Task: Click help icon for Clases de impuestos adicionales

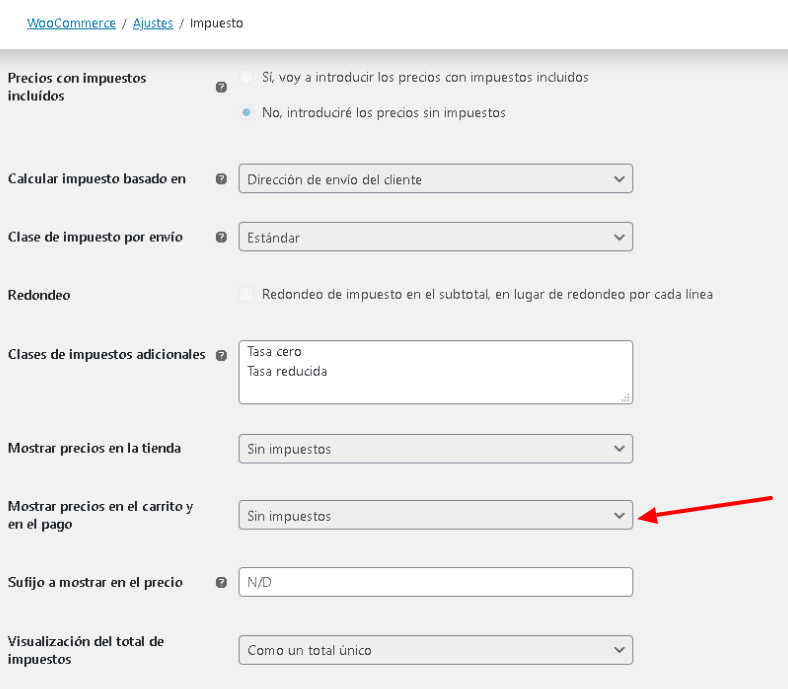Action: (221, 355)
